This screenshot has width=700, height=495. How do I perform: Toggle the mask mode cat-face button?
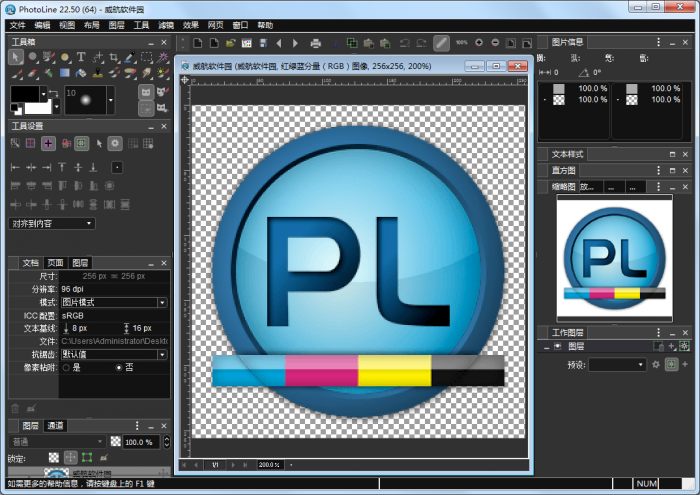146,92
